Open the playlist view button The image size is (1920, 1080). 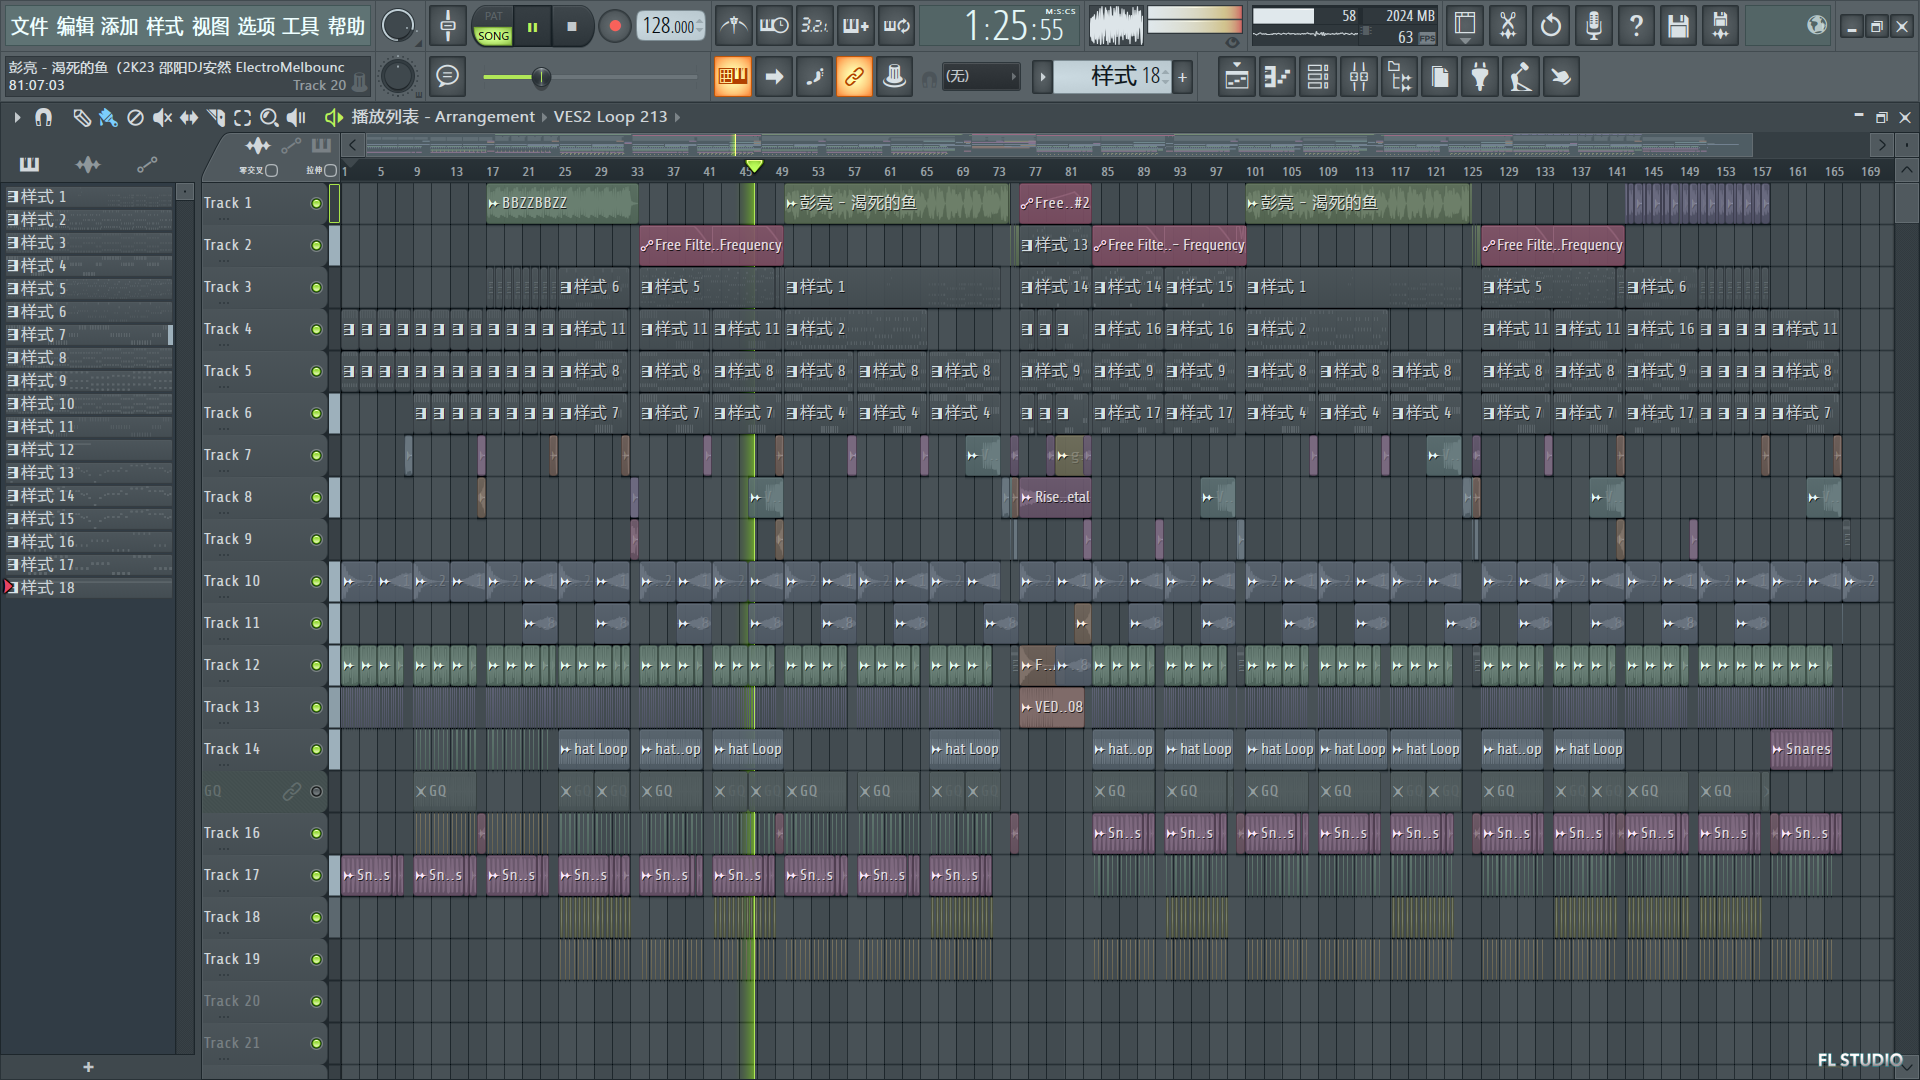1237,77
